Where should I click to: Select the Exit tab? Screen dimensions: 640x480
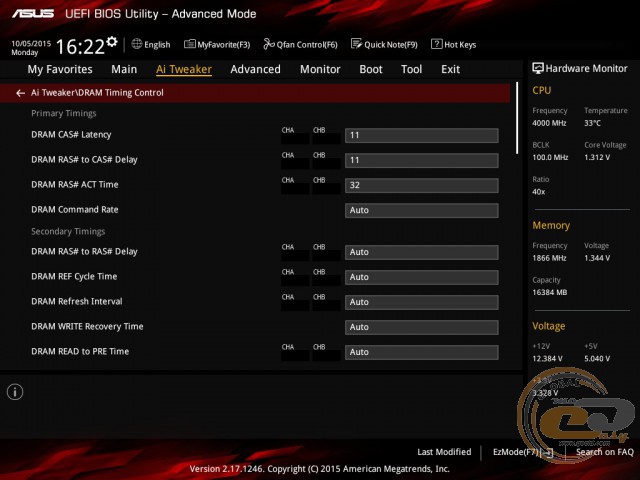[x=450, y=69]
